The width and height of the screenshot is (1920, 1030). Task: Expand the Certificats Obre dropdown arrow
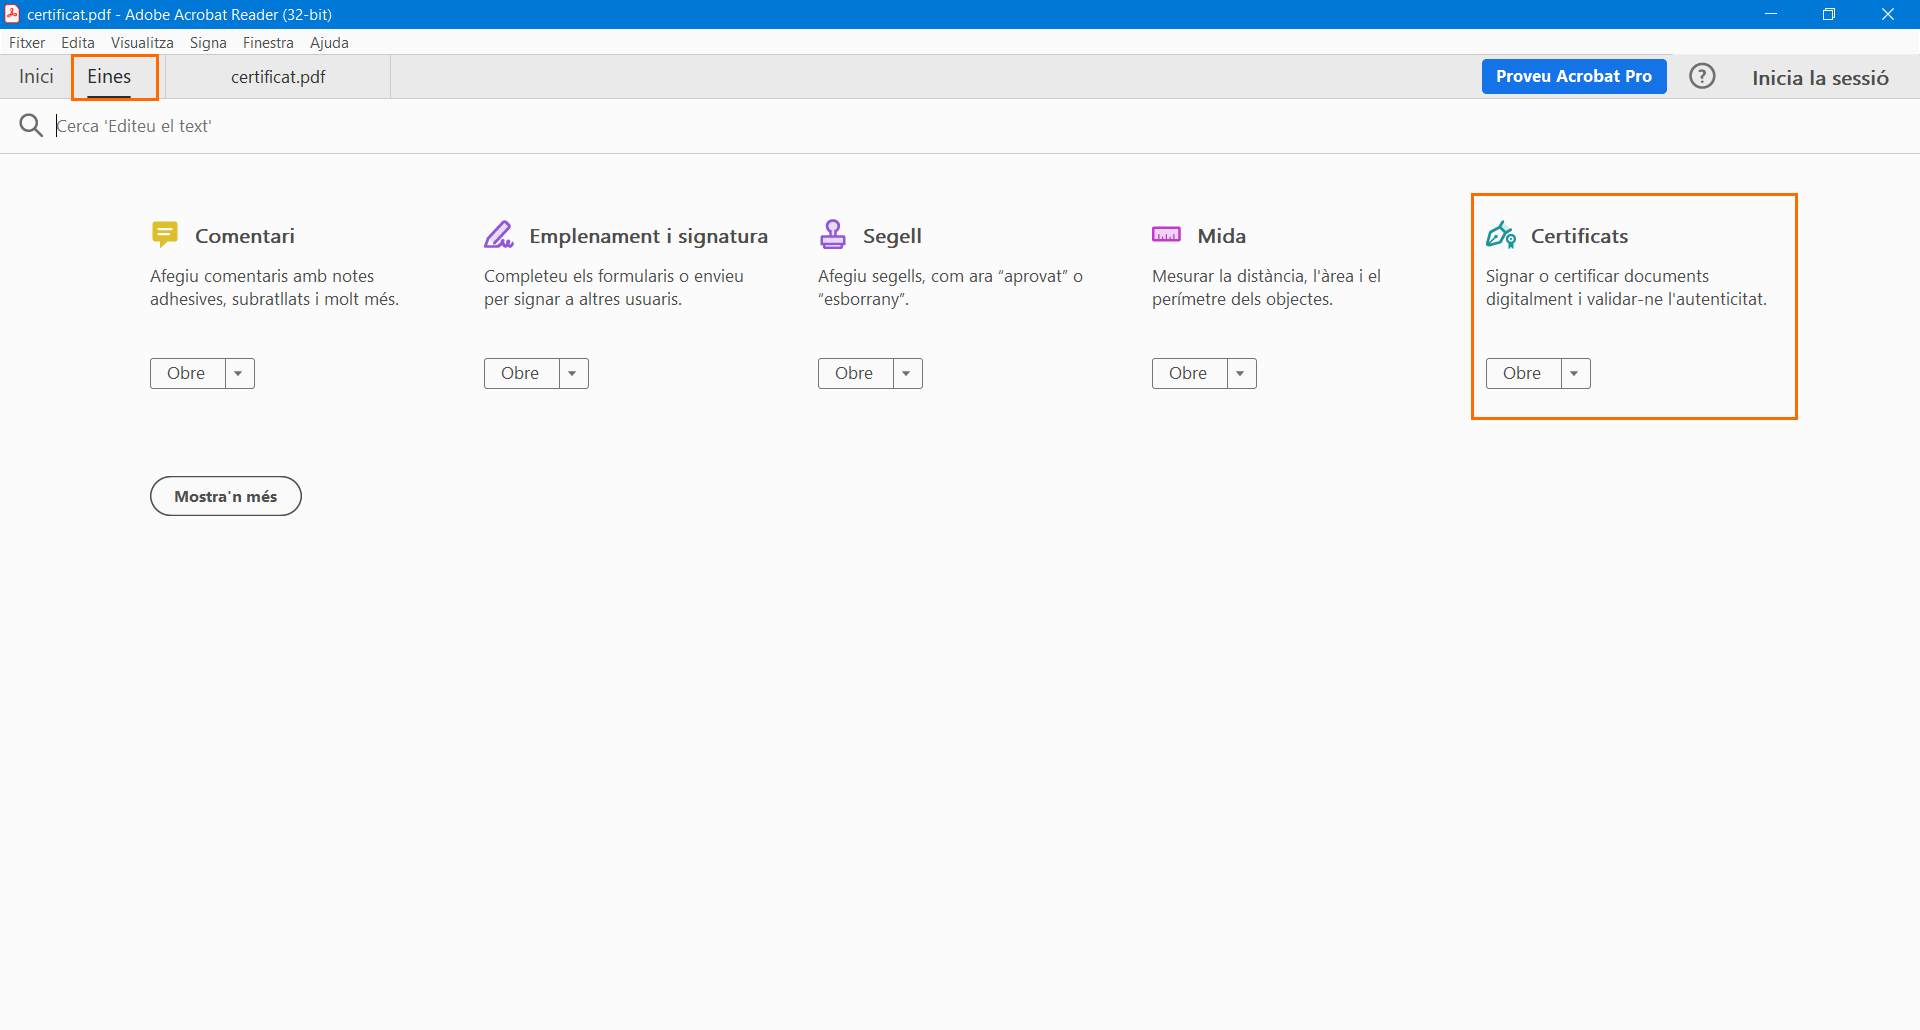(1575, 374)
